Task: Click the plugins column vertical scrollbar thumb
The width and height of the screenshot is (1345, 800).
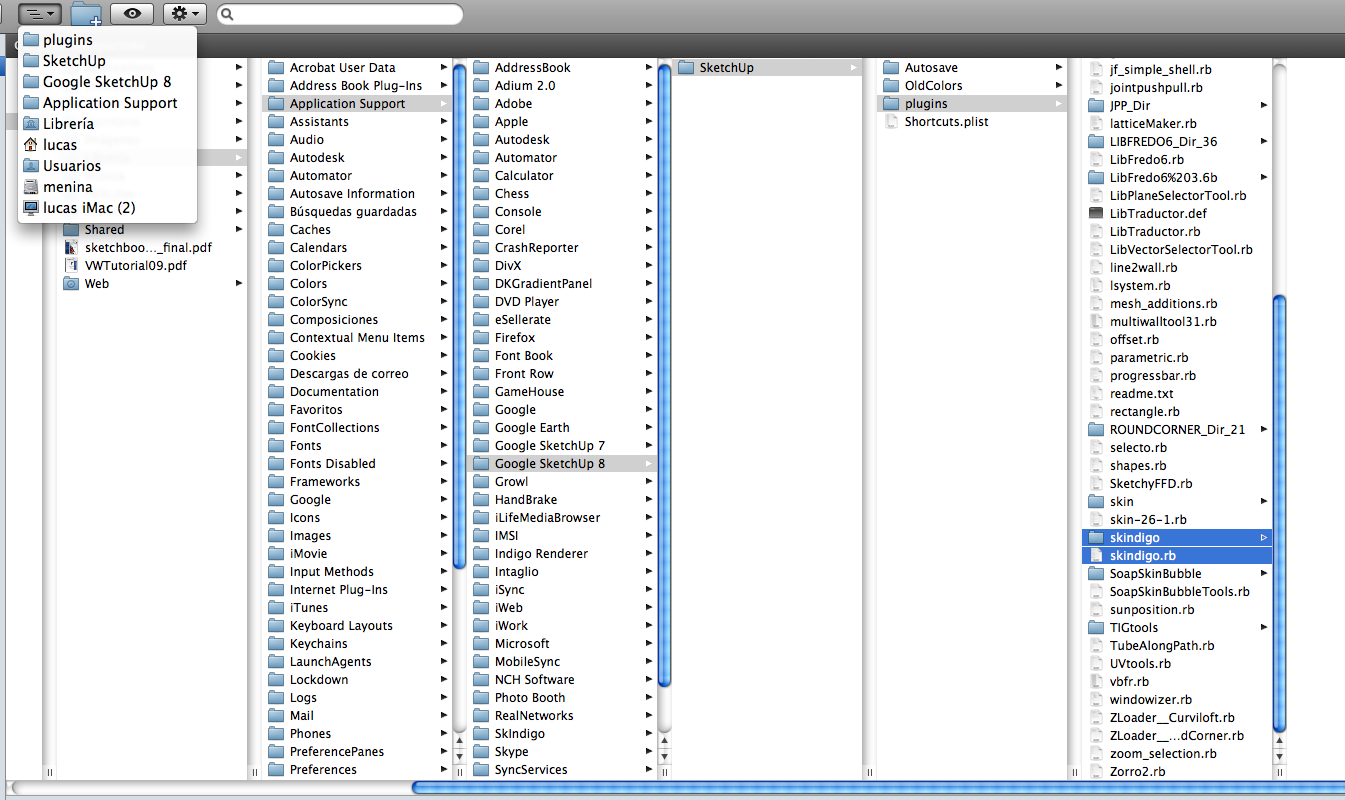Action: [x=1279, y=515]
